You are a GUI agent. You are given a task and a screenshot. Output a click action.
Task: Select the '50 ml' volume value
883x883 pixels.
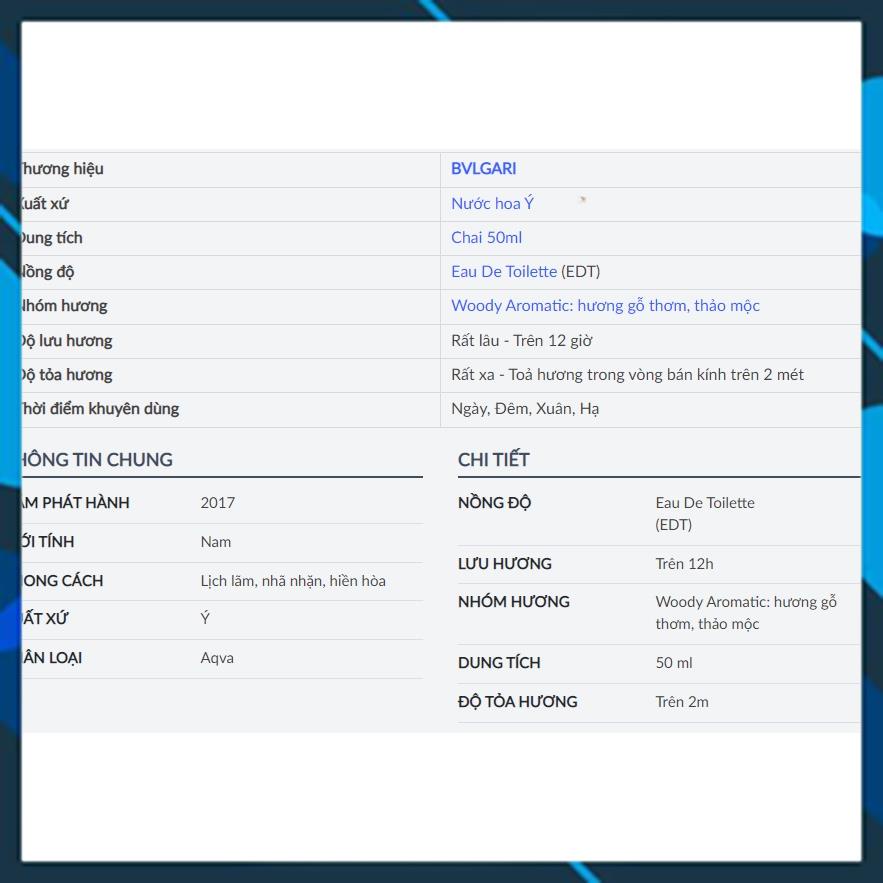tap(674, 663)
